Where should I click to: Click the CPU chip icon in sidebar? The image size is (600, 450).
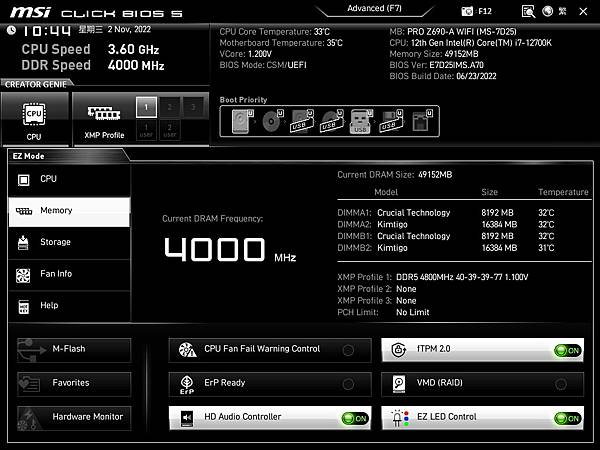[24, 180]
